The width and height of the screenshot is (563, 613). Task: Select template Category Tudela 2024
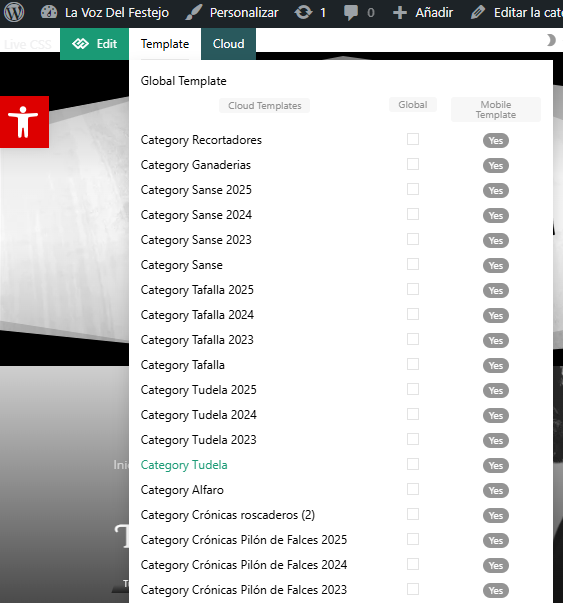199,416
